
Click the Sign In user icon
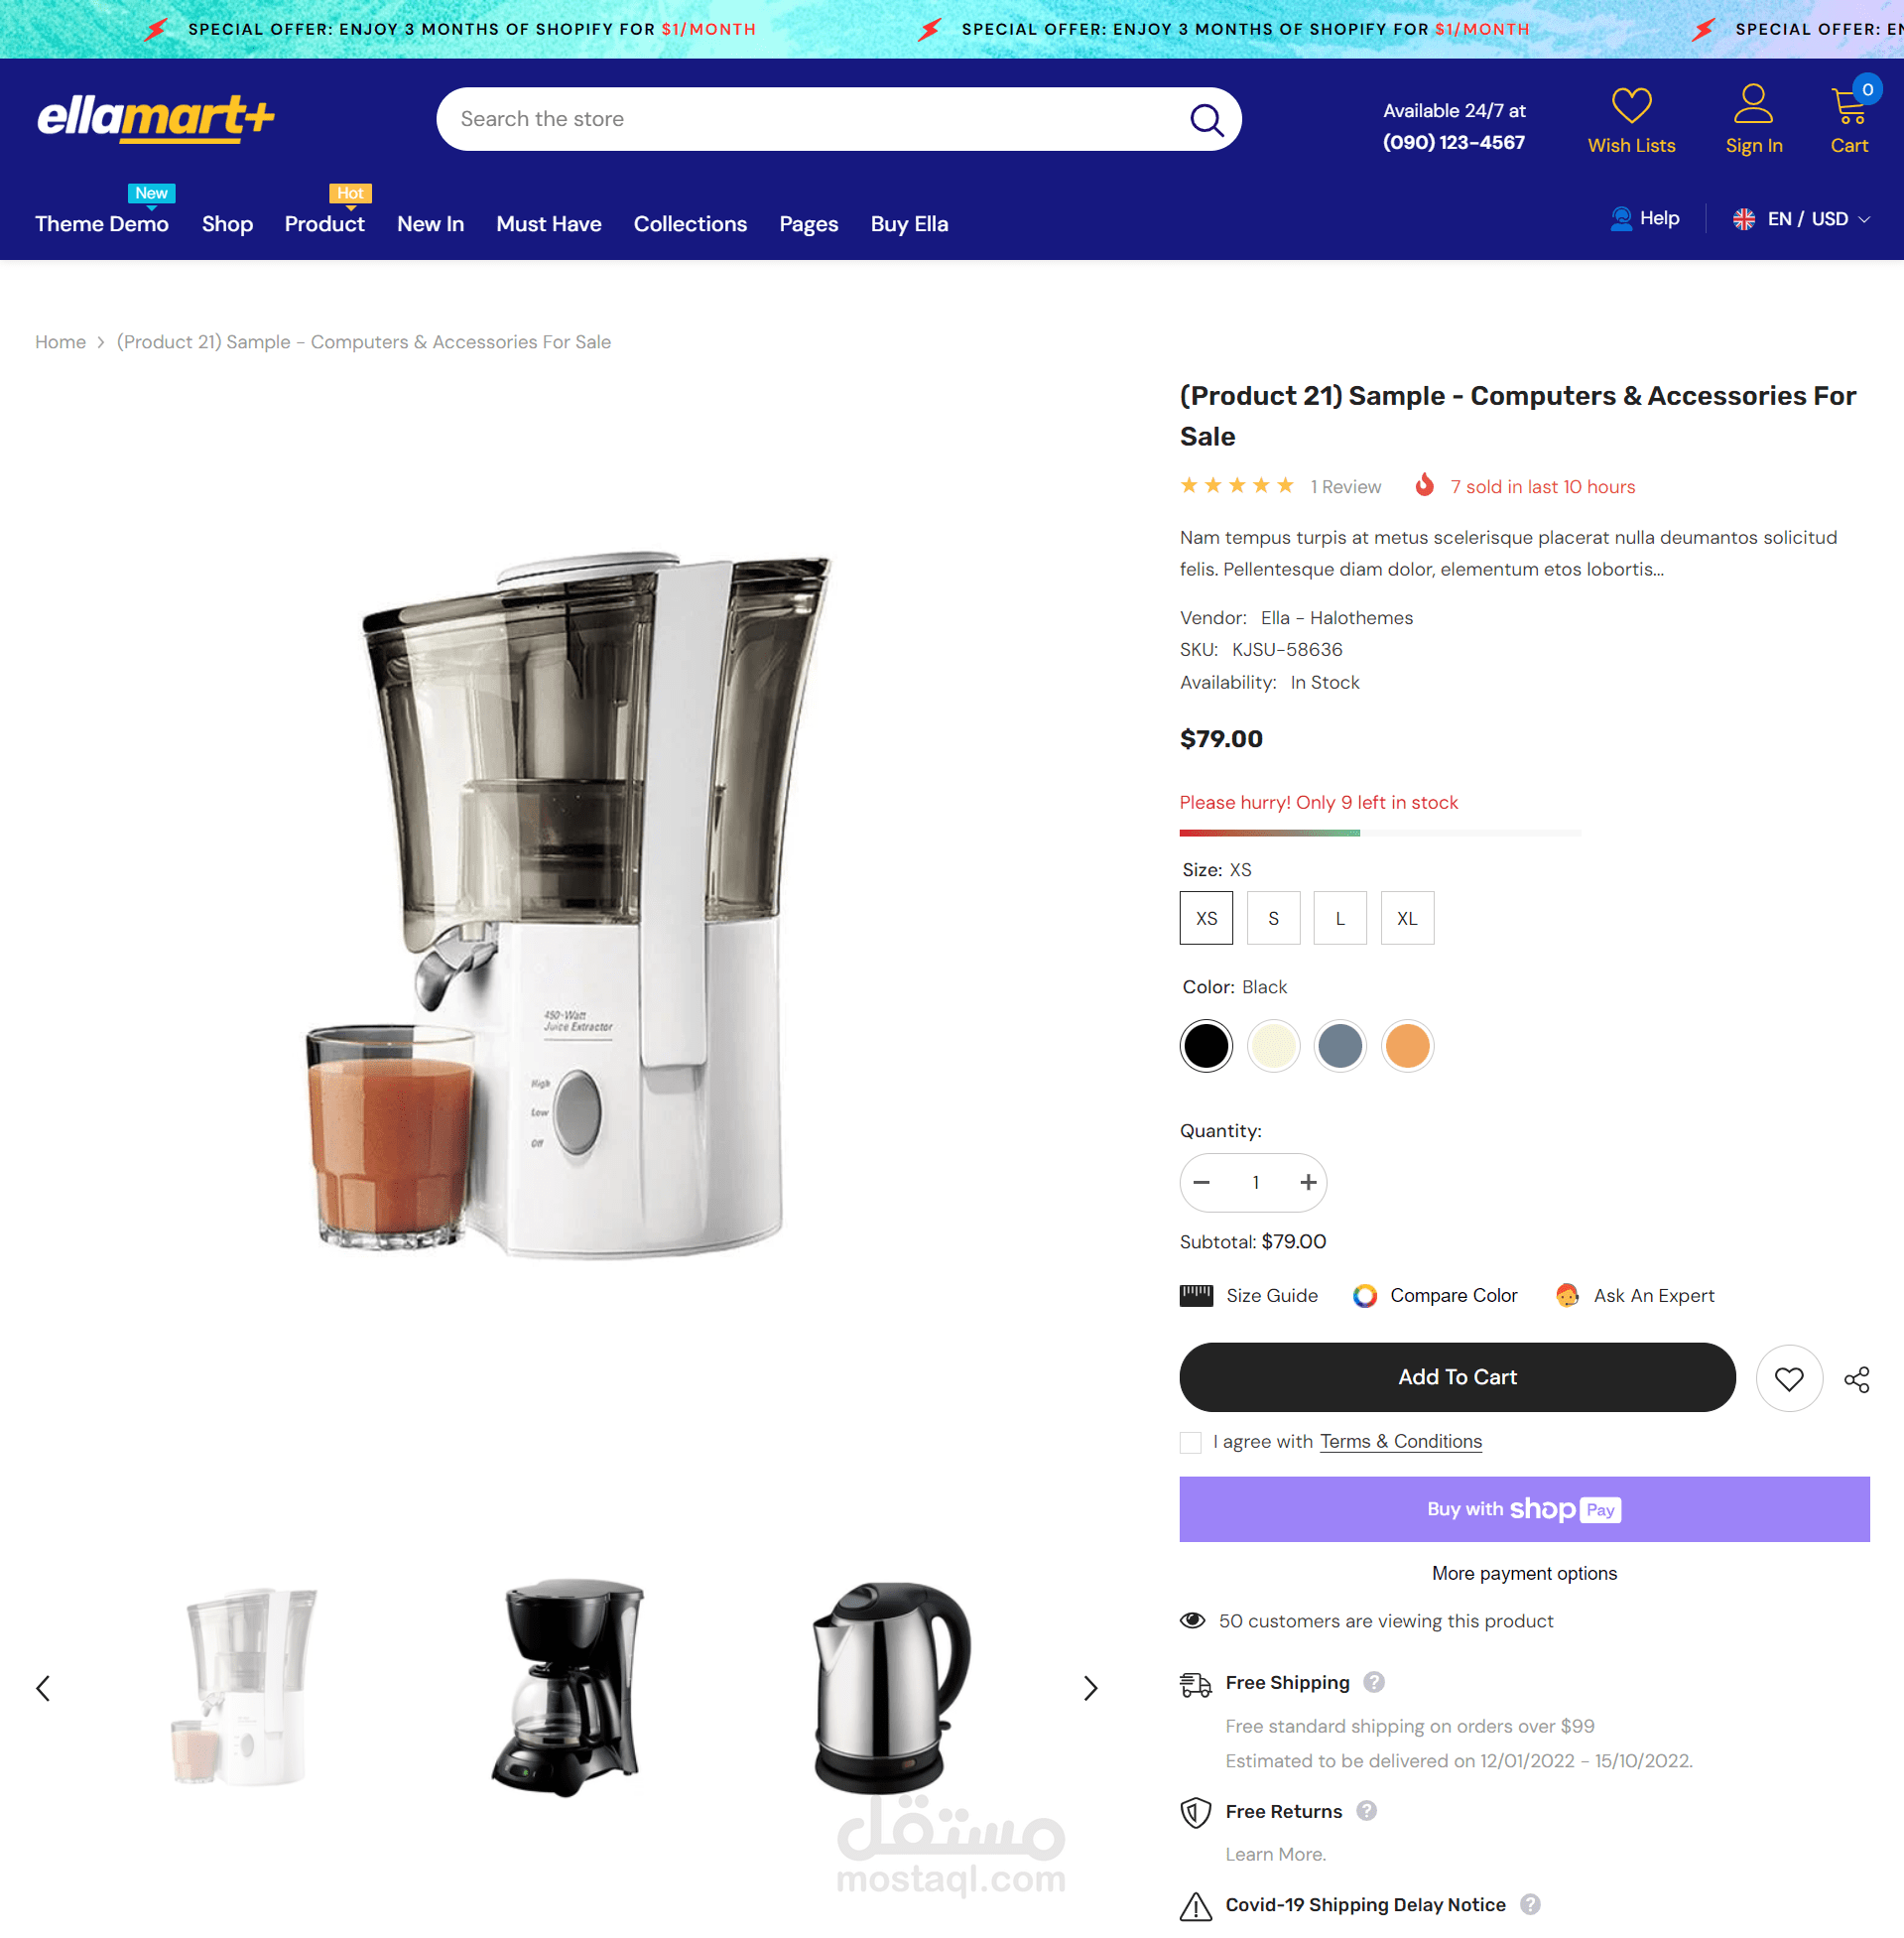click(x=1753, y=104)
